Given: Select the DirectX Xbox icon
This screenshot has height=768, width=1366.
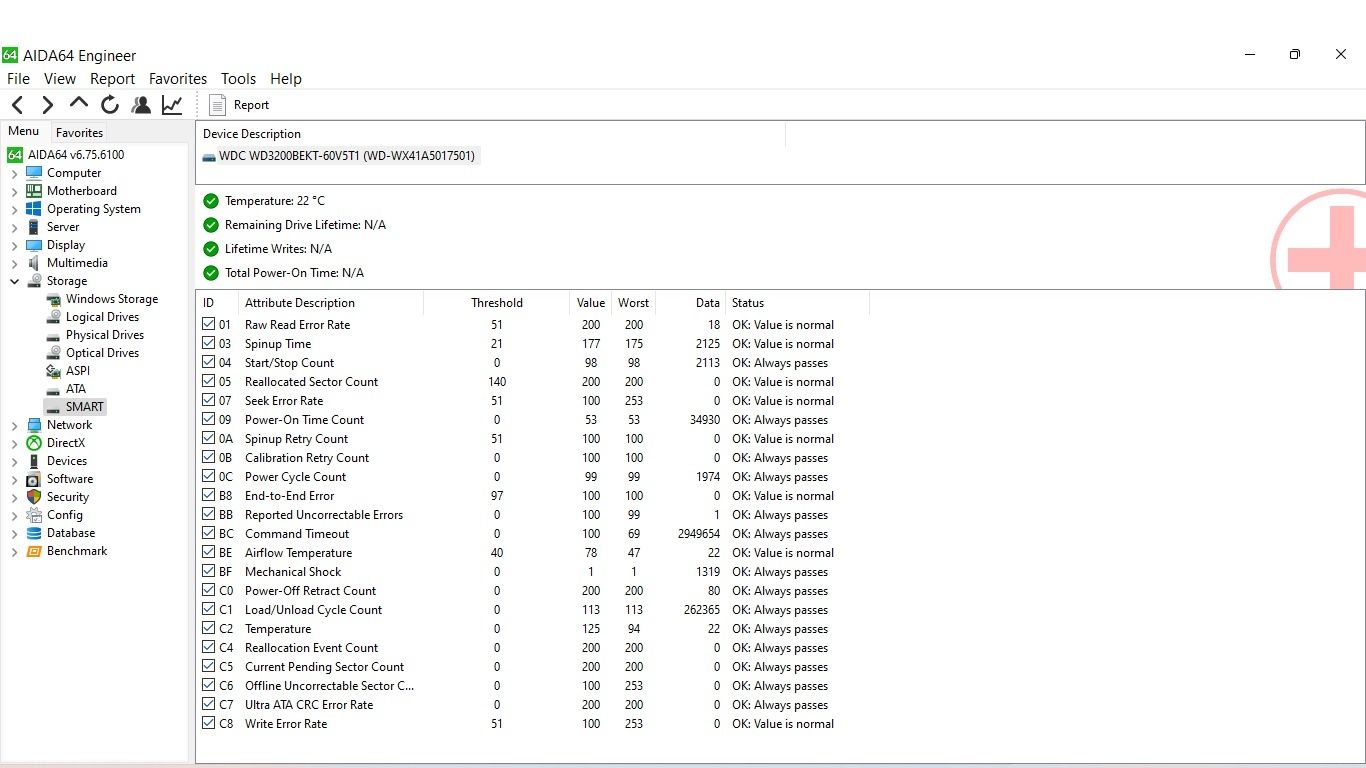Looking at the screenshot, I should pyautogui.click(x=34, y=443).
